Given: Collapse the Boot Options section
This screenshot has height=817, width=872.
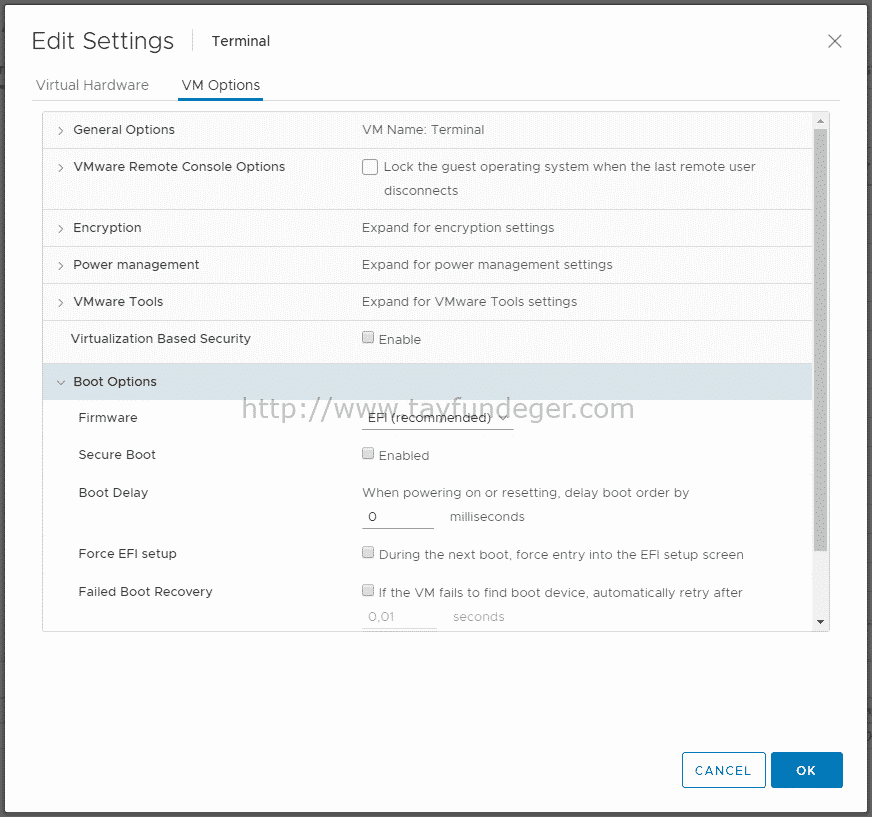Looking at the screenshot, I should (x=61, y=383).
